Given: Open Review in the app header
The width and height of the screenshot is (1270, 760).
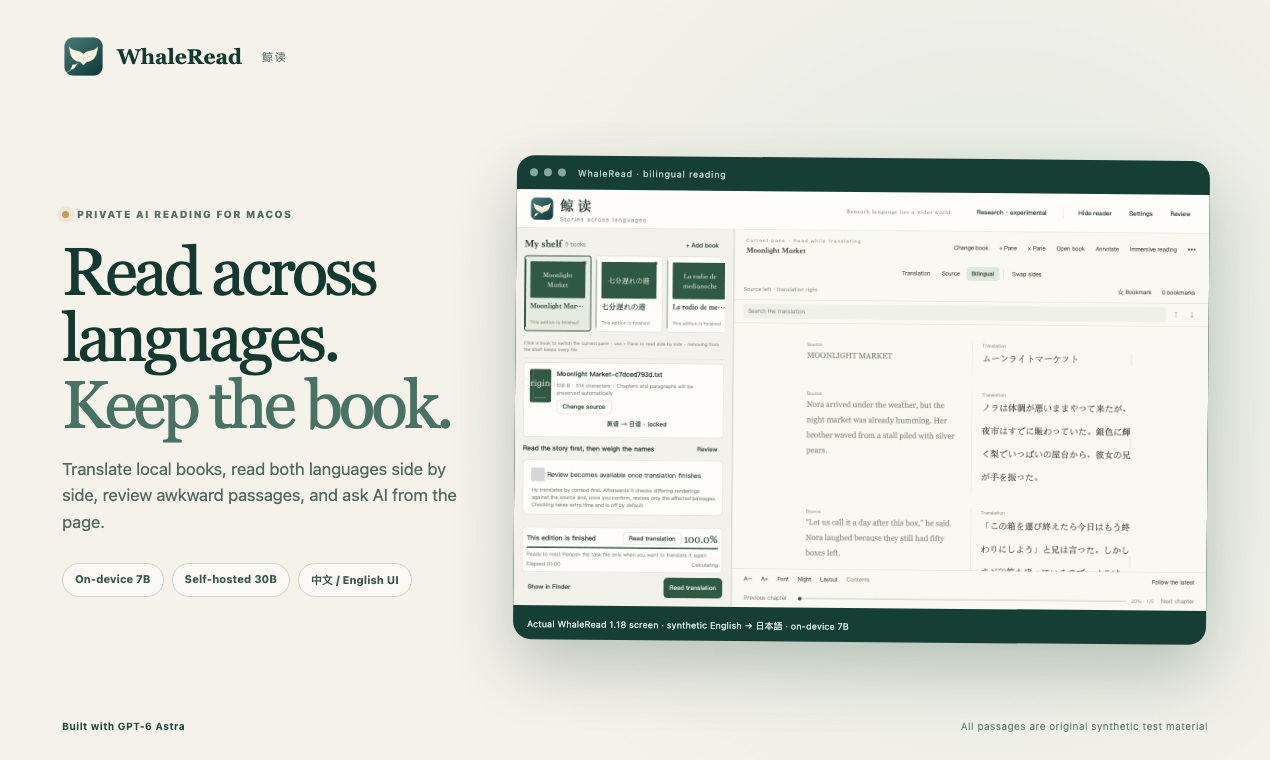Looking at the screenshot, I should [x=1180, y=213].
